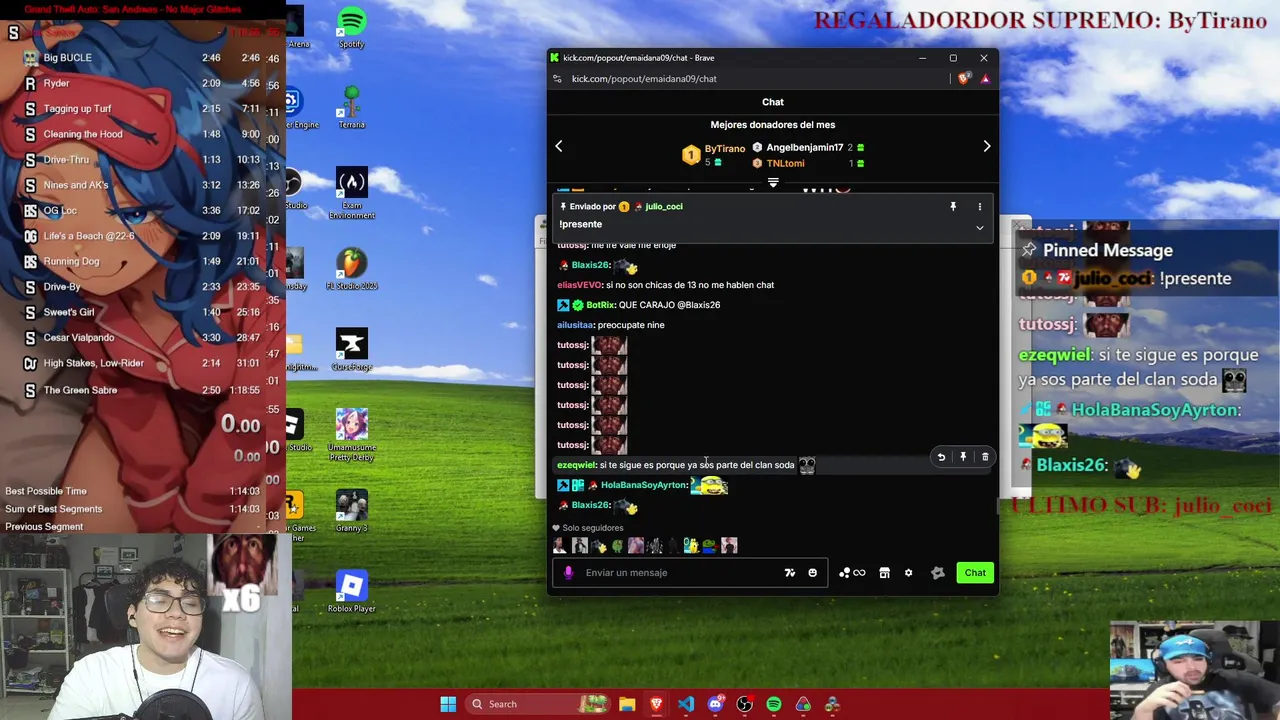The image size is (1280, 720).
Task: Click username eliasVEVO in chat
Action: click(579, 285)
